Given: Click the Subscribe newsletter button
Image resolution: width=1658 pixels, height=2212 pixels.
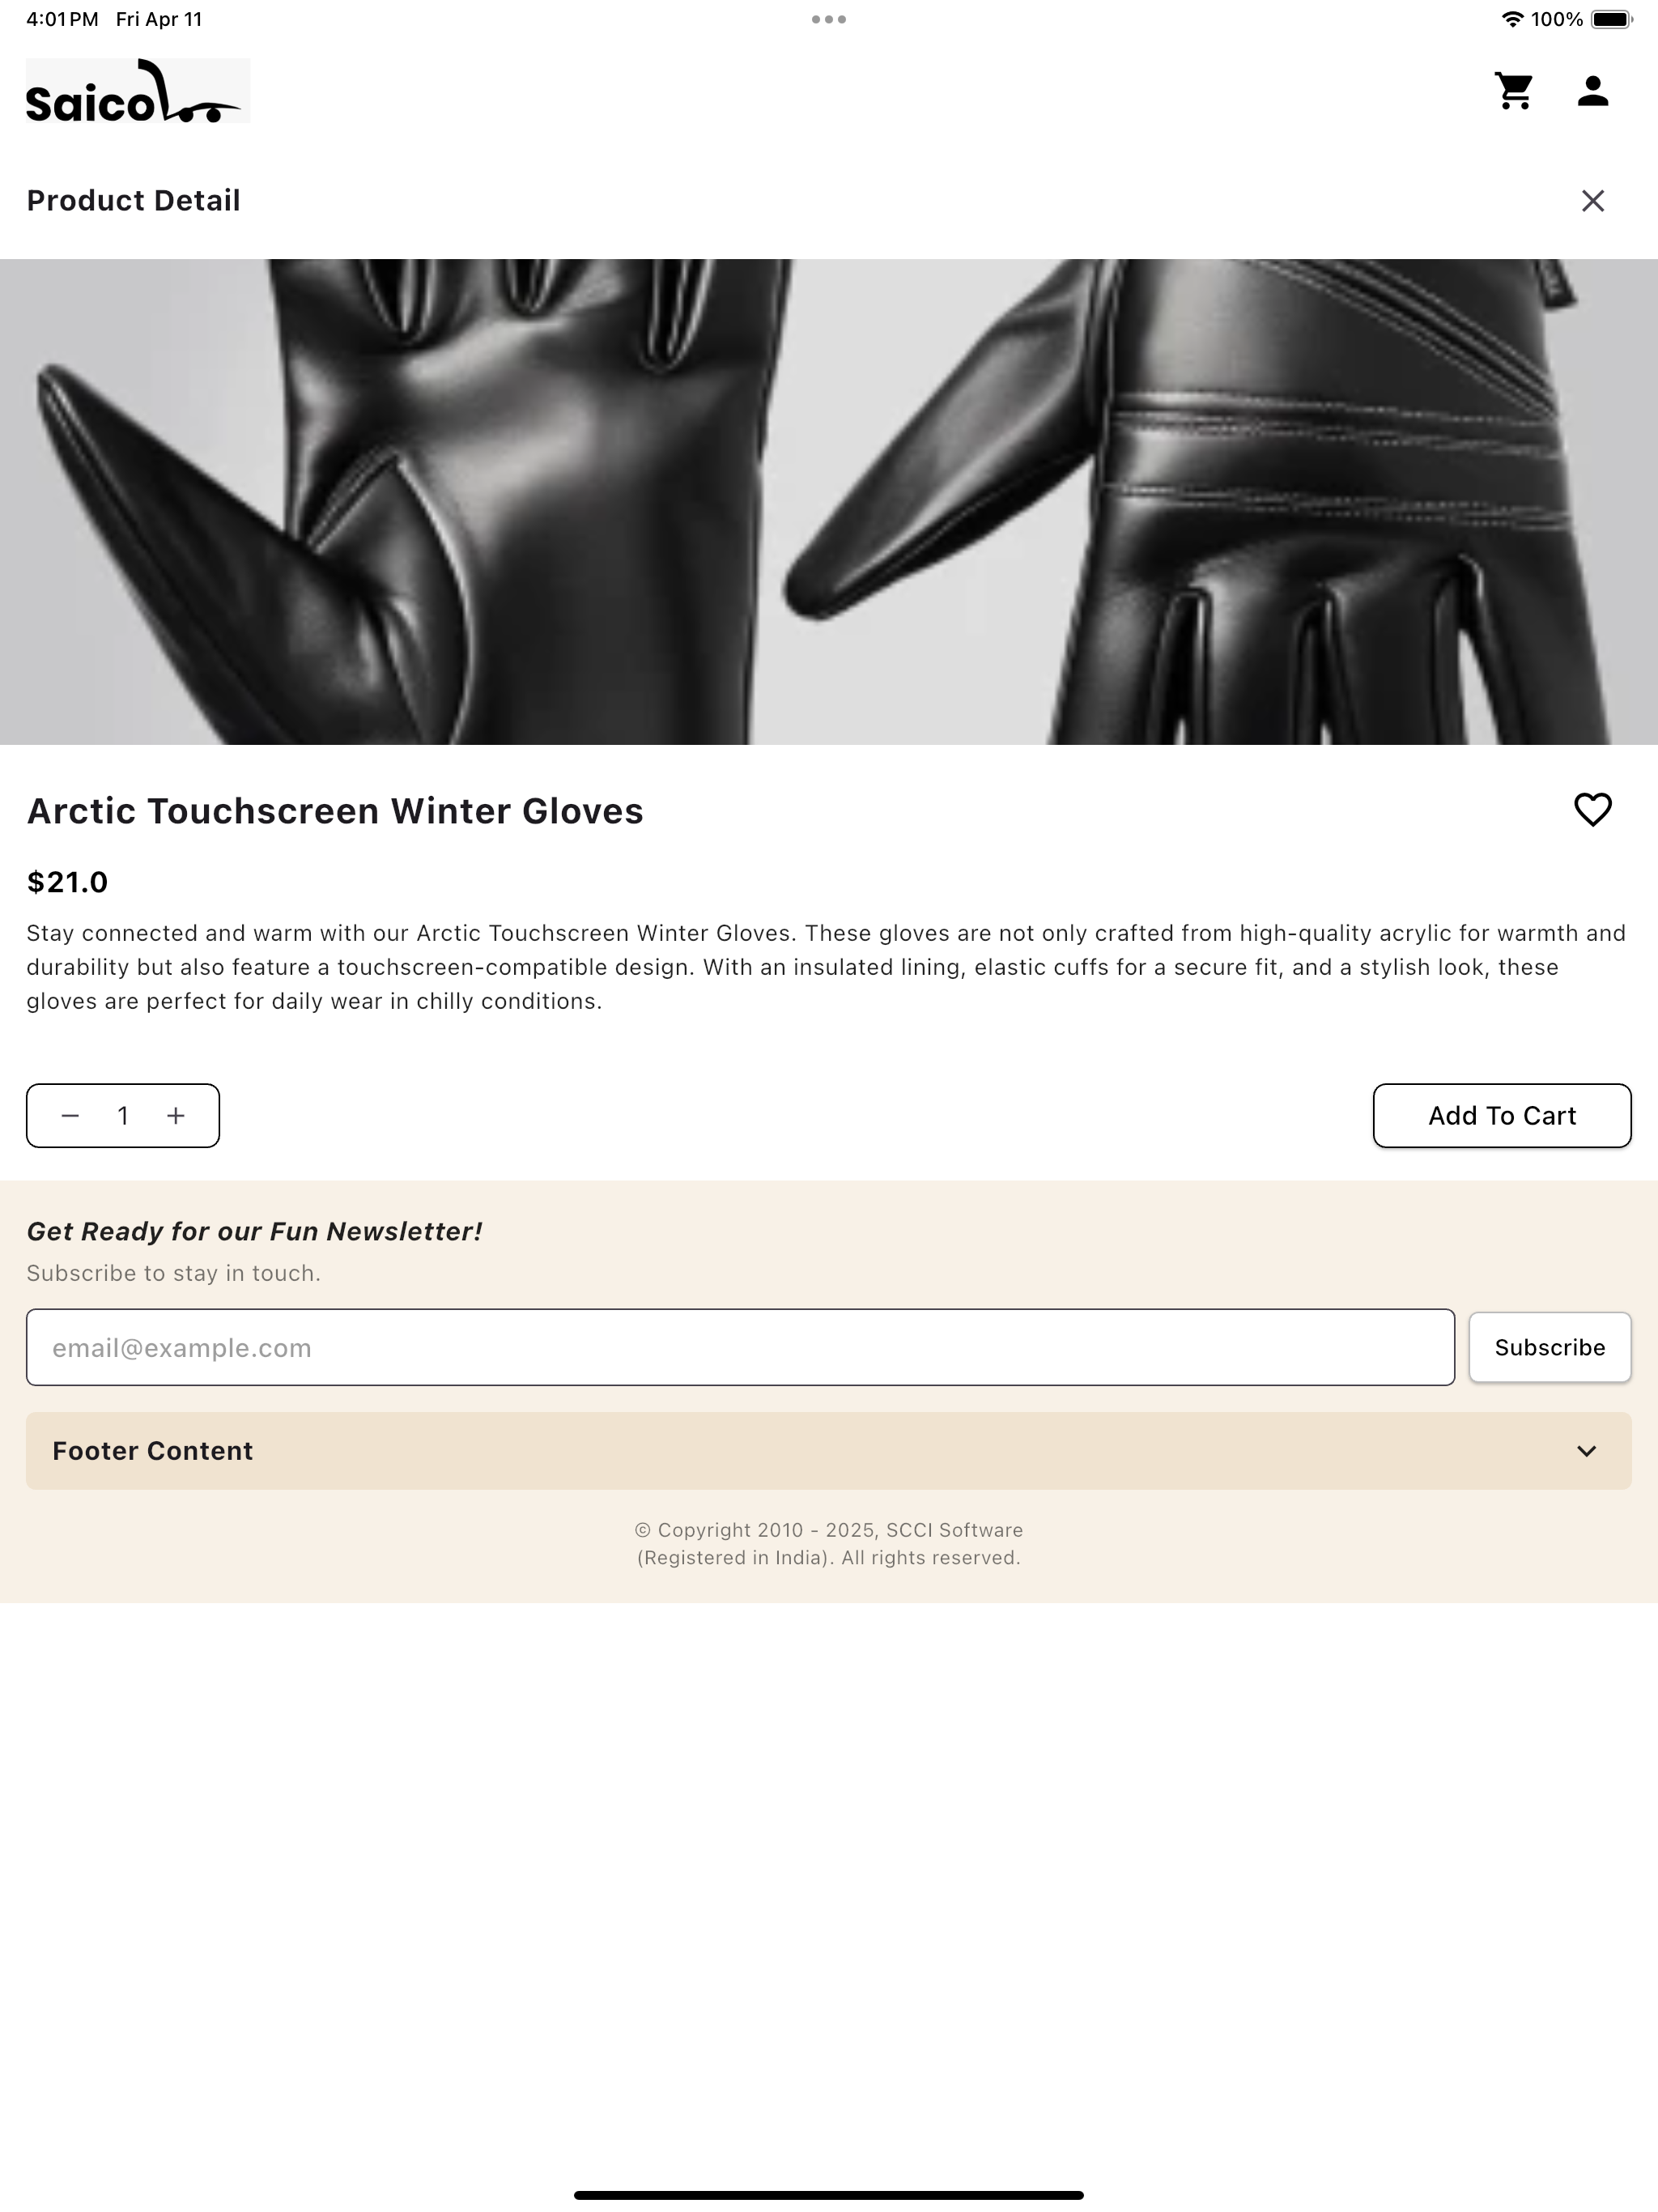Looking at the screenshot, I should coord(1549,1347).
